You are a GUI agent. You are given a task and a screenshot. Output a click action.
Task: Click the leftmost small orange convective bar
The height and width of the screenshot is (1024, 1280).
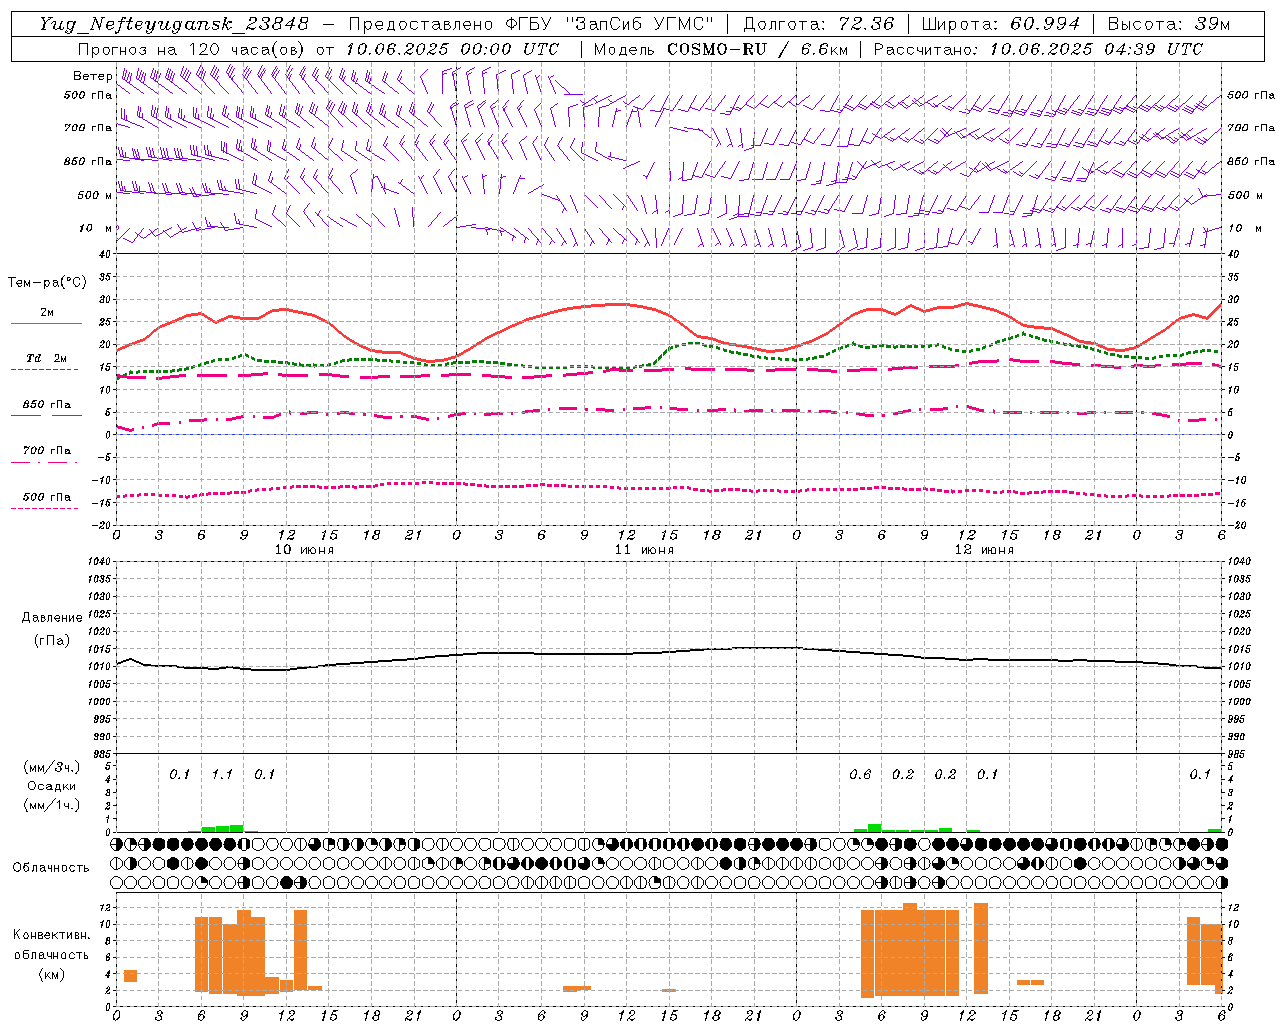point(130,976)
